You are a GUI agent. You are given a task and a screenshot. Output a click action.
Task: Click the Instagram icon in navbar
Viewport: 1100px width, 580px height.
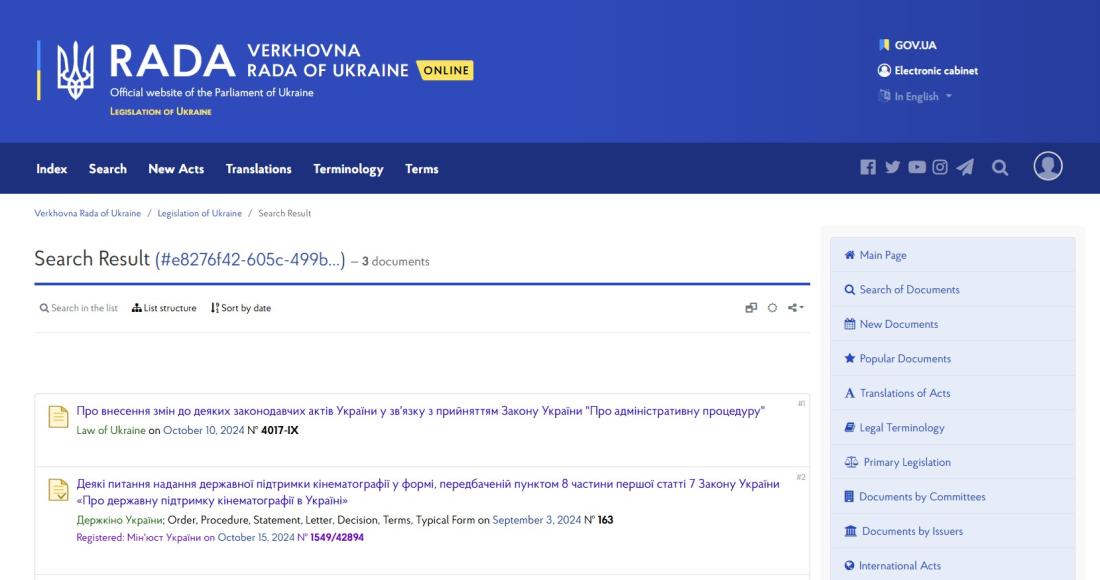coord(940,168)
